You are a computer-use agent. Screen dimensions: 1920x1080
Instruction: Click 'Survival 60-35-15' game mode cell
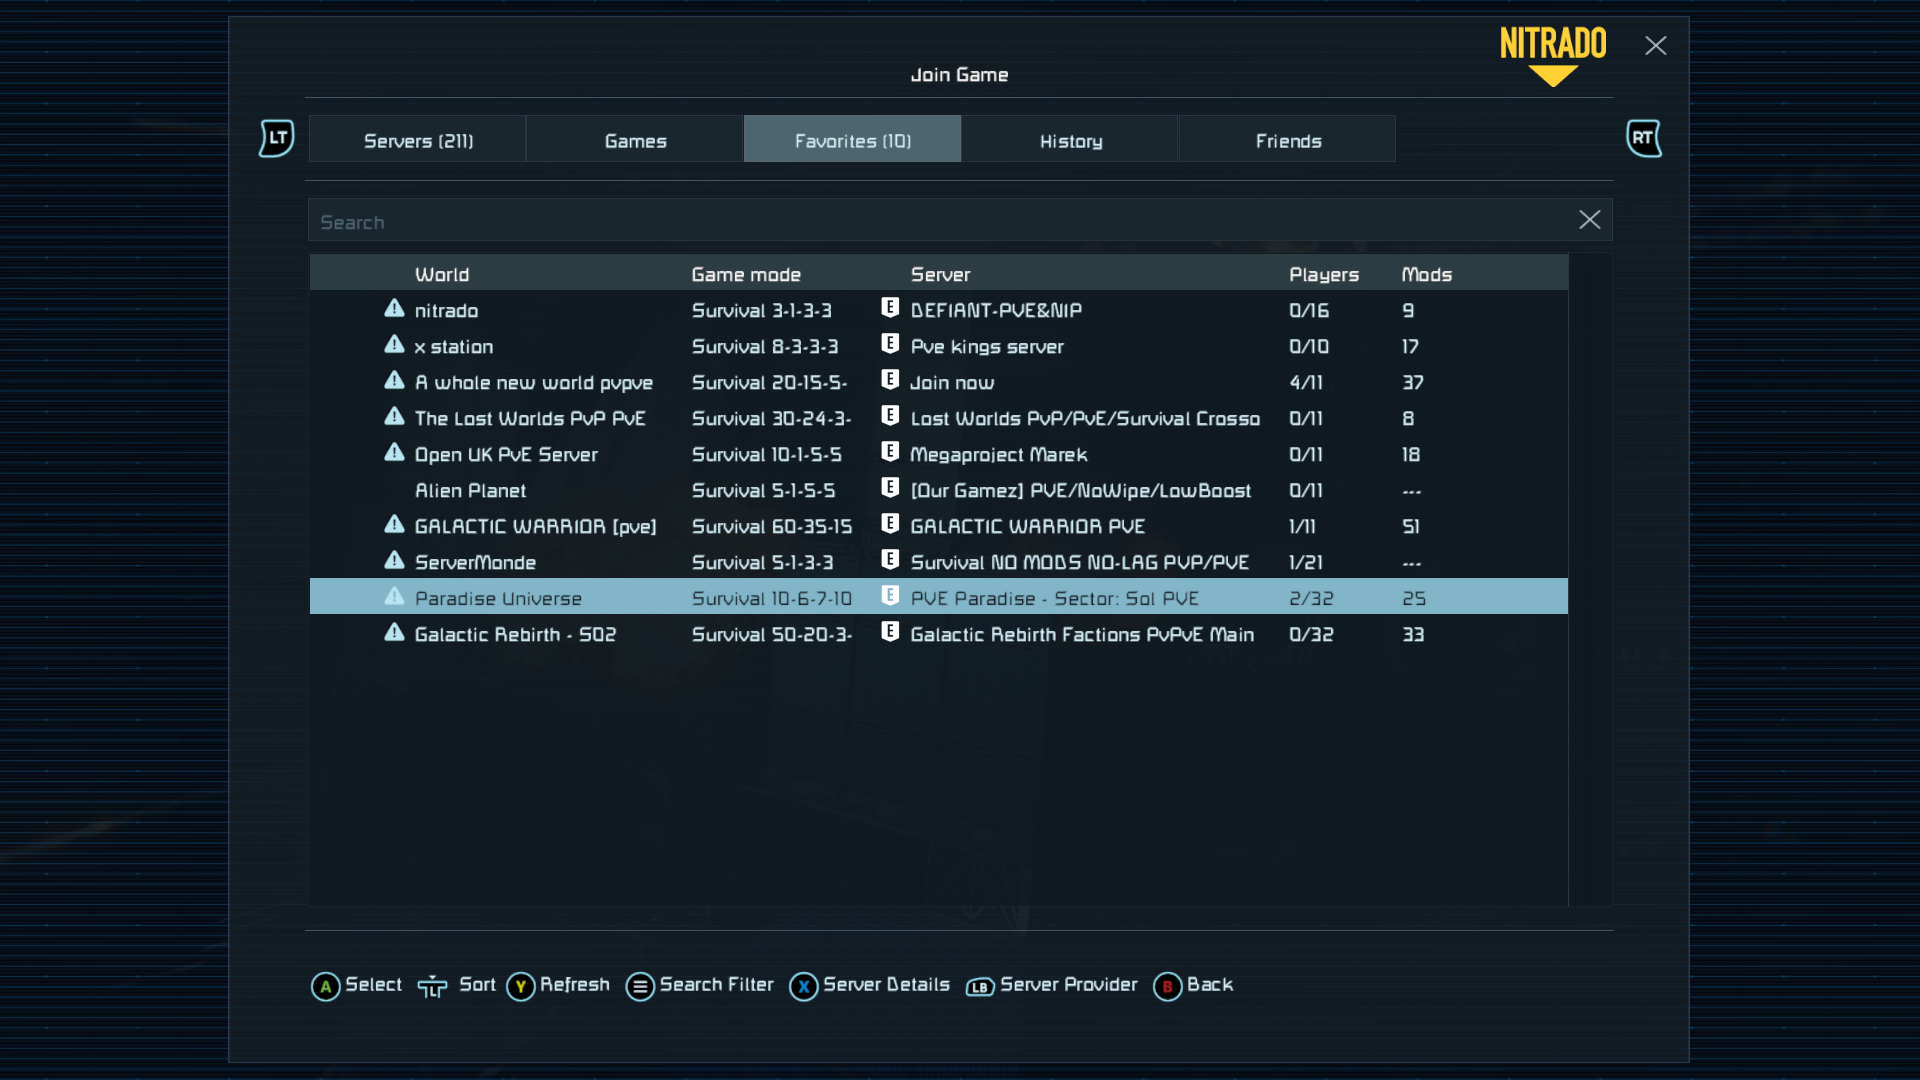coord(772,526)
